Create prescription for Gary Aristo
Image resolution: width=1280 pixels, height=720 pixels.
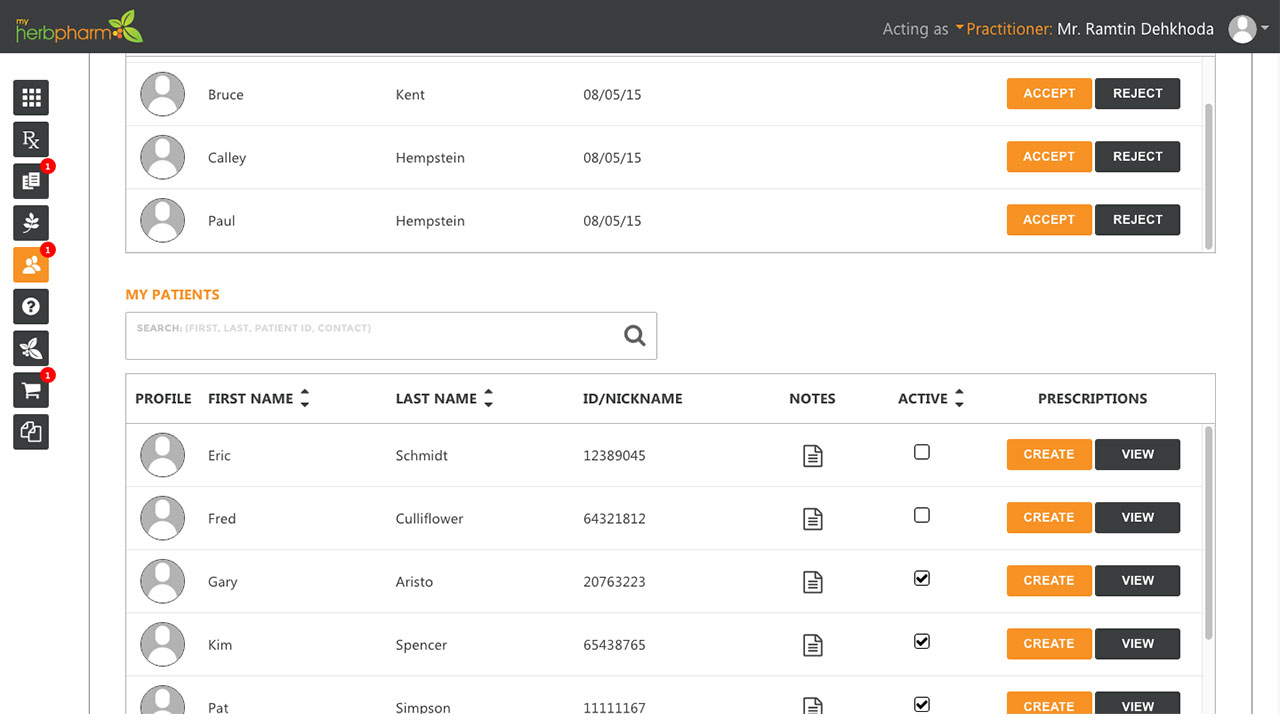pyautogui.click(x=1049, y=580)
